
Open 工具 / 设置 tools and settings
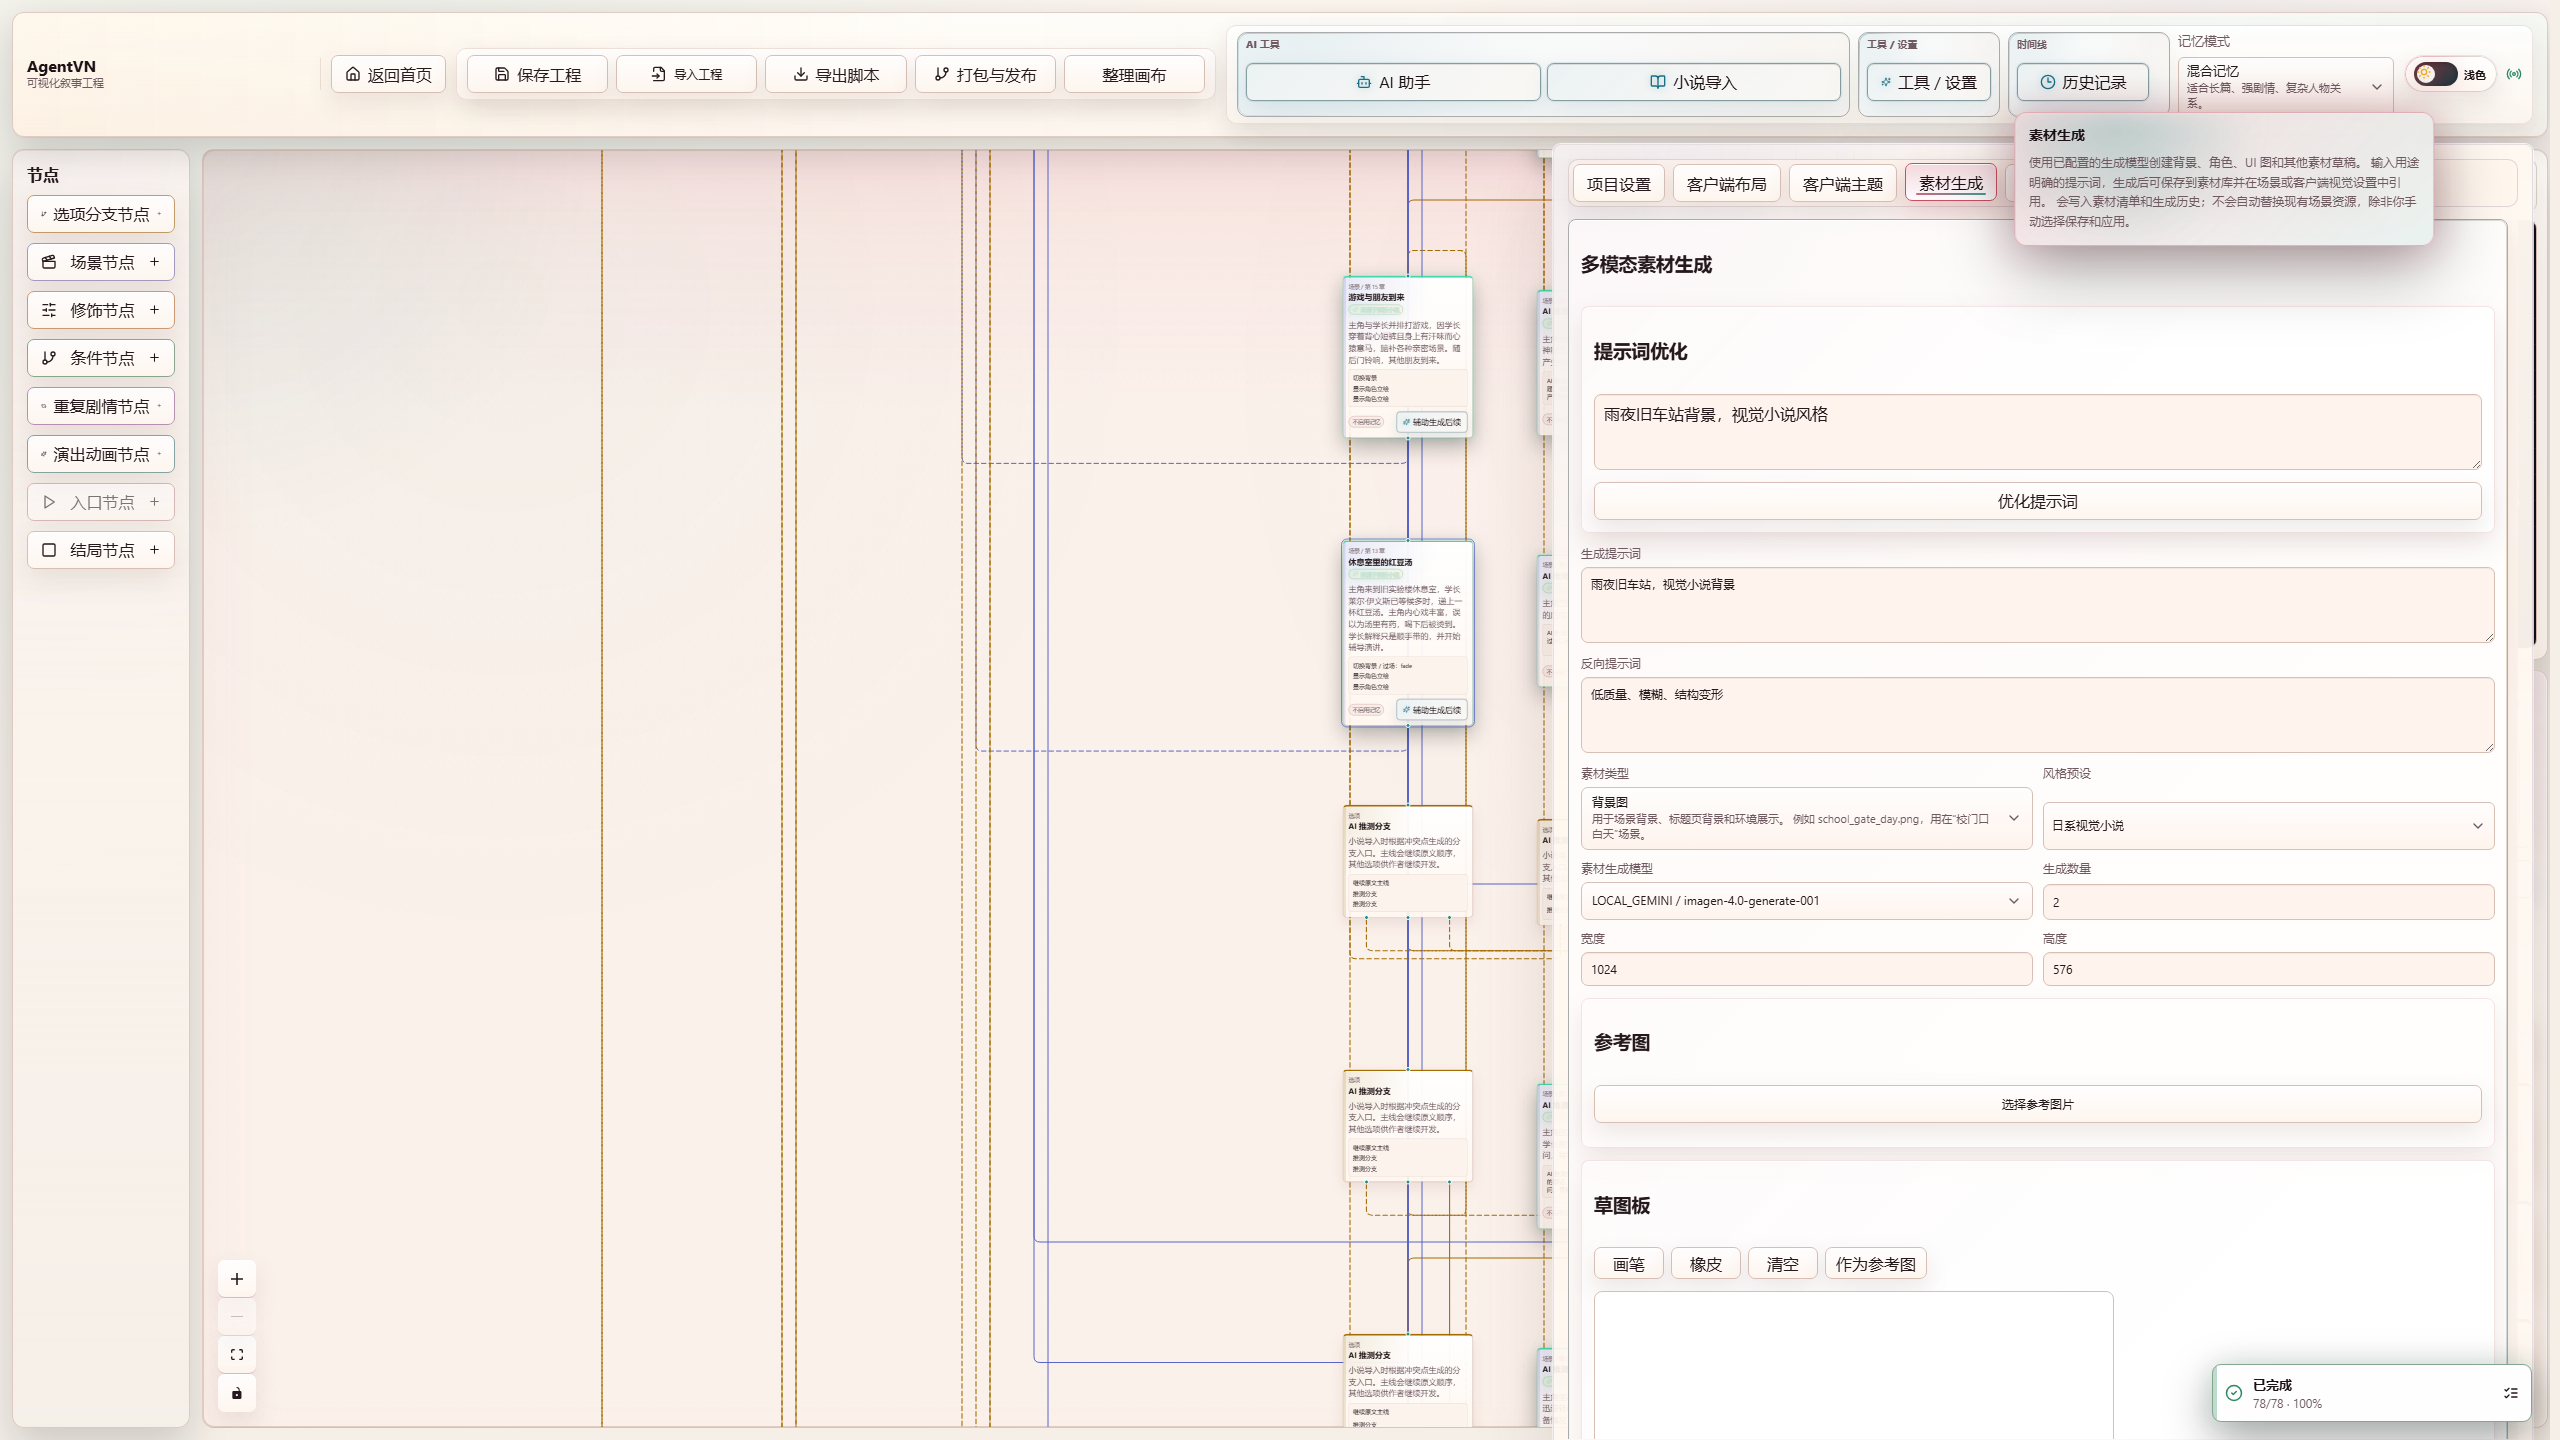[1928, 82]
